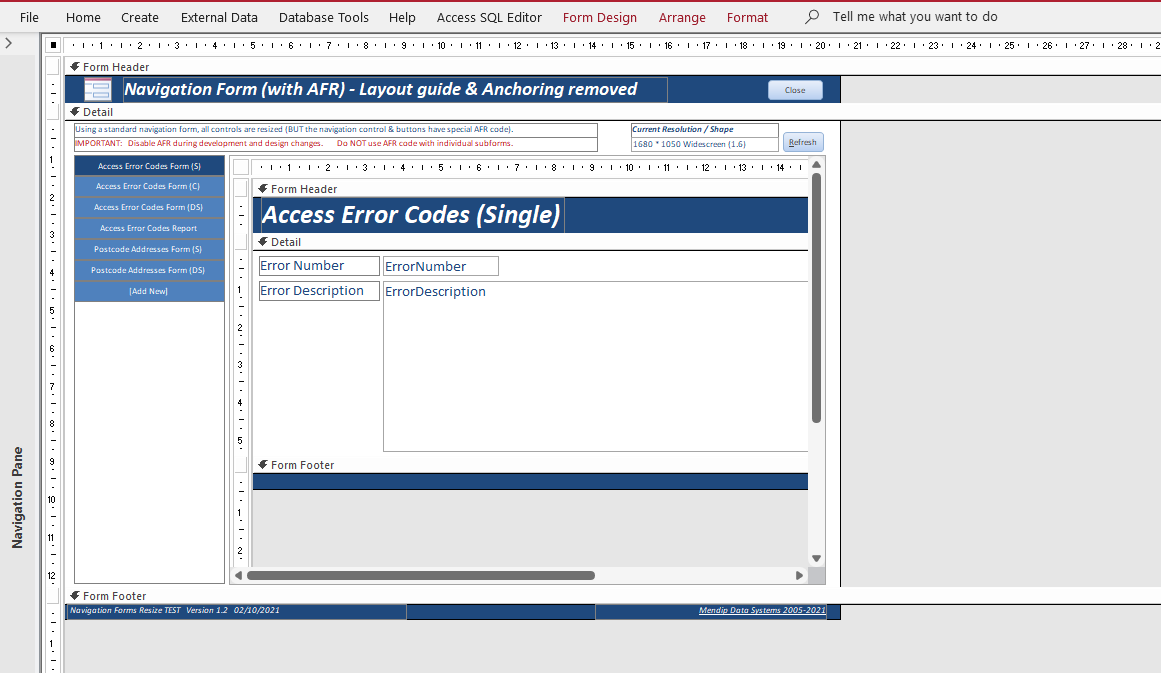Select the 'Access Error Codes (Single)' title label
Viewport: 1161px width, 673px height.
tap(412, 215)
